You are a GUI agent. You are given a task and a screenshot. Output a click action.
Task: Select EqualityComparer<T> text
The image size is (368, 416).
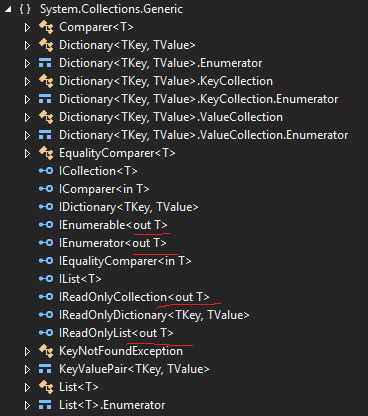click(117, 153)
